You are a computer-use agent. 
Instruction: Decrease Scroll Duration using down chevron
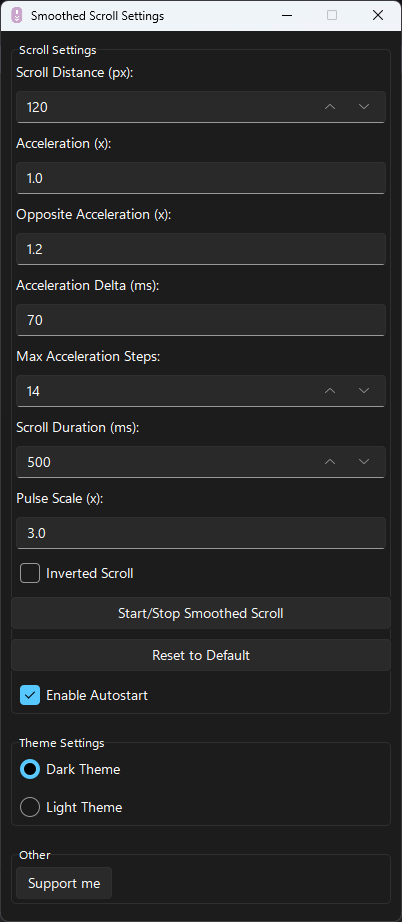tap(364, 462)
